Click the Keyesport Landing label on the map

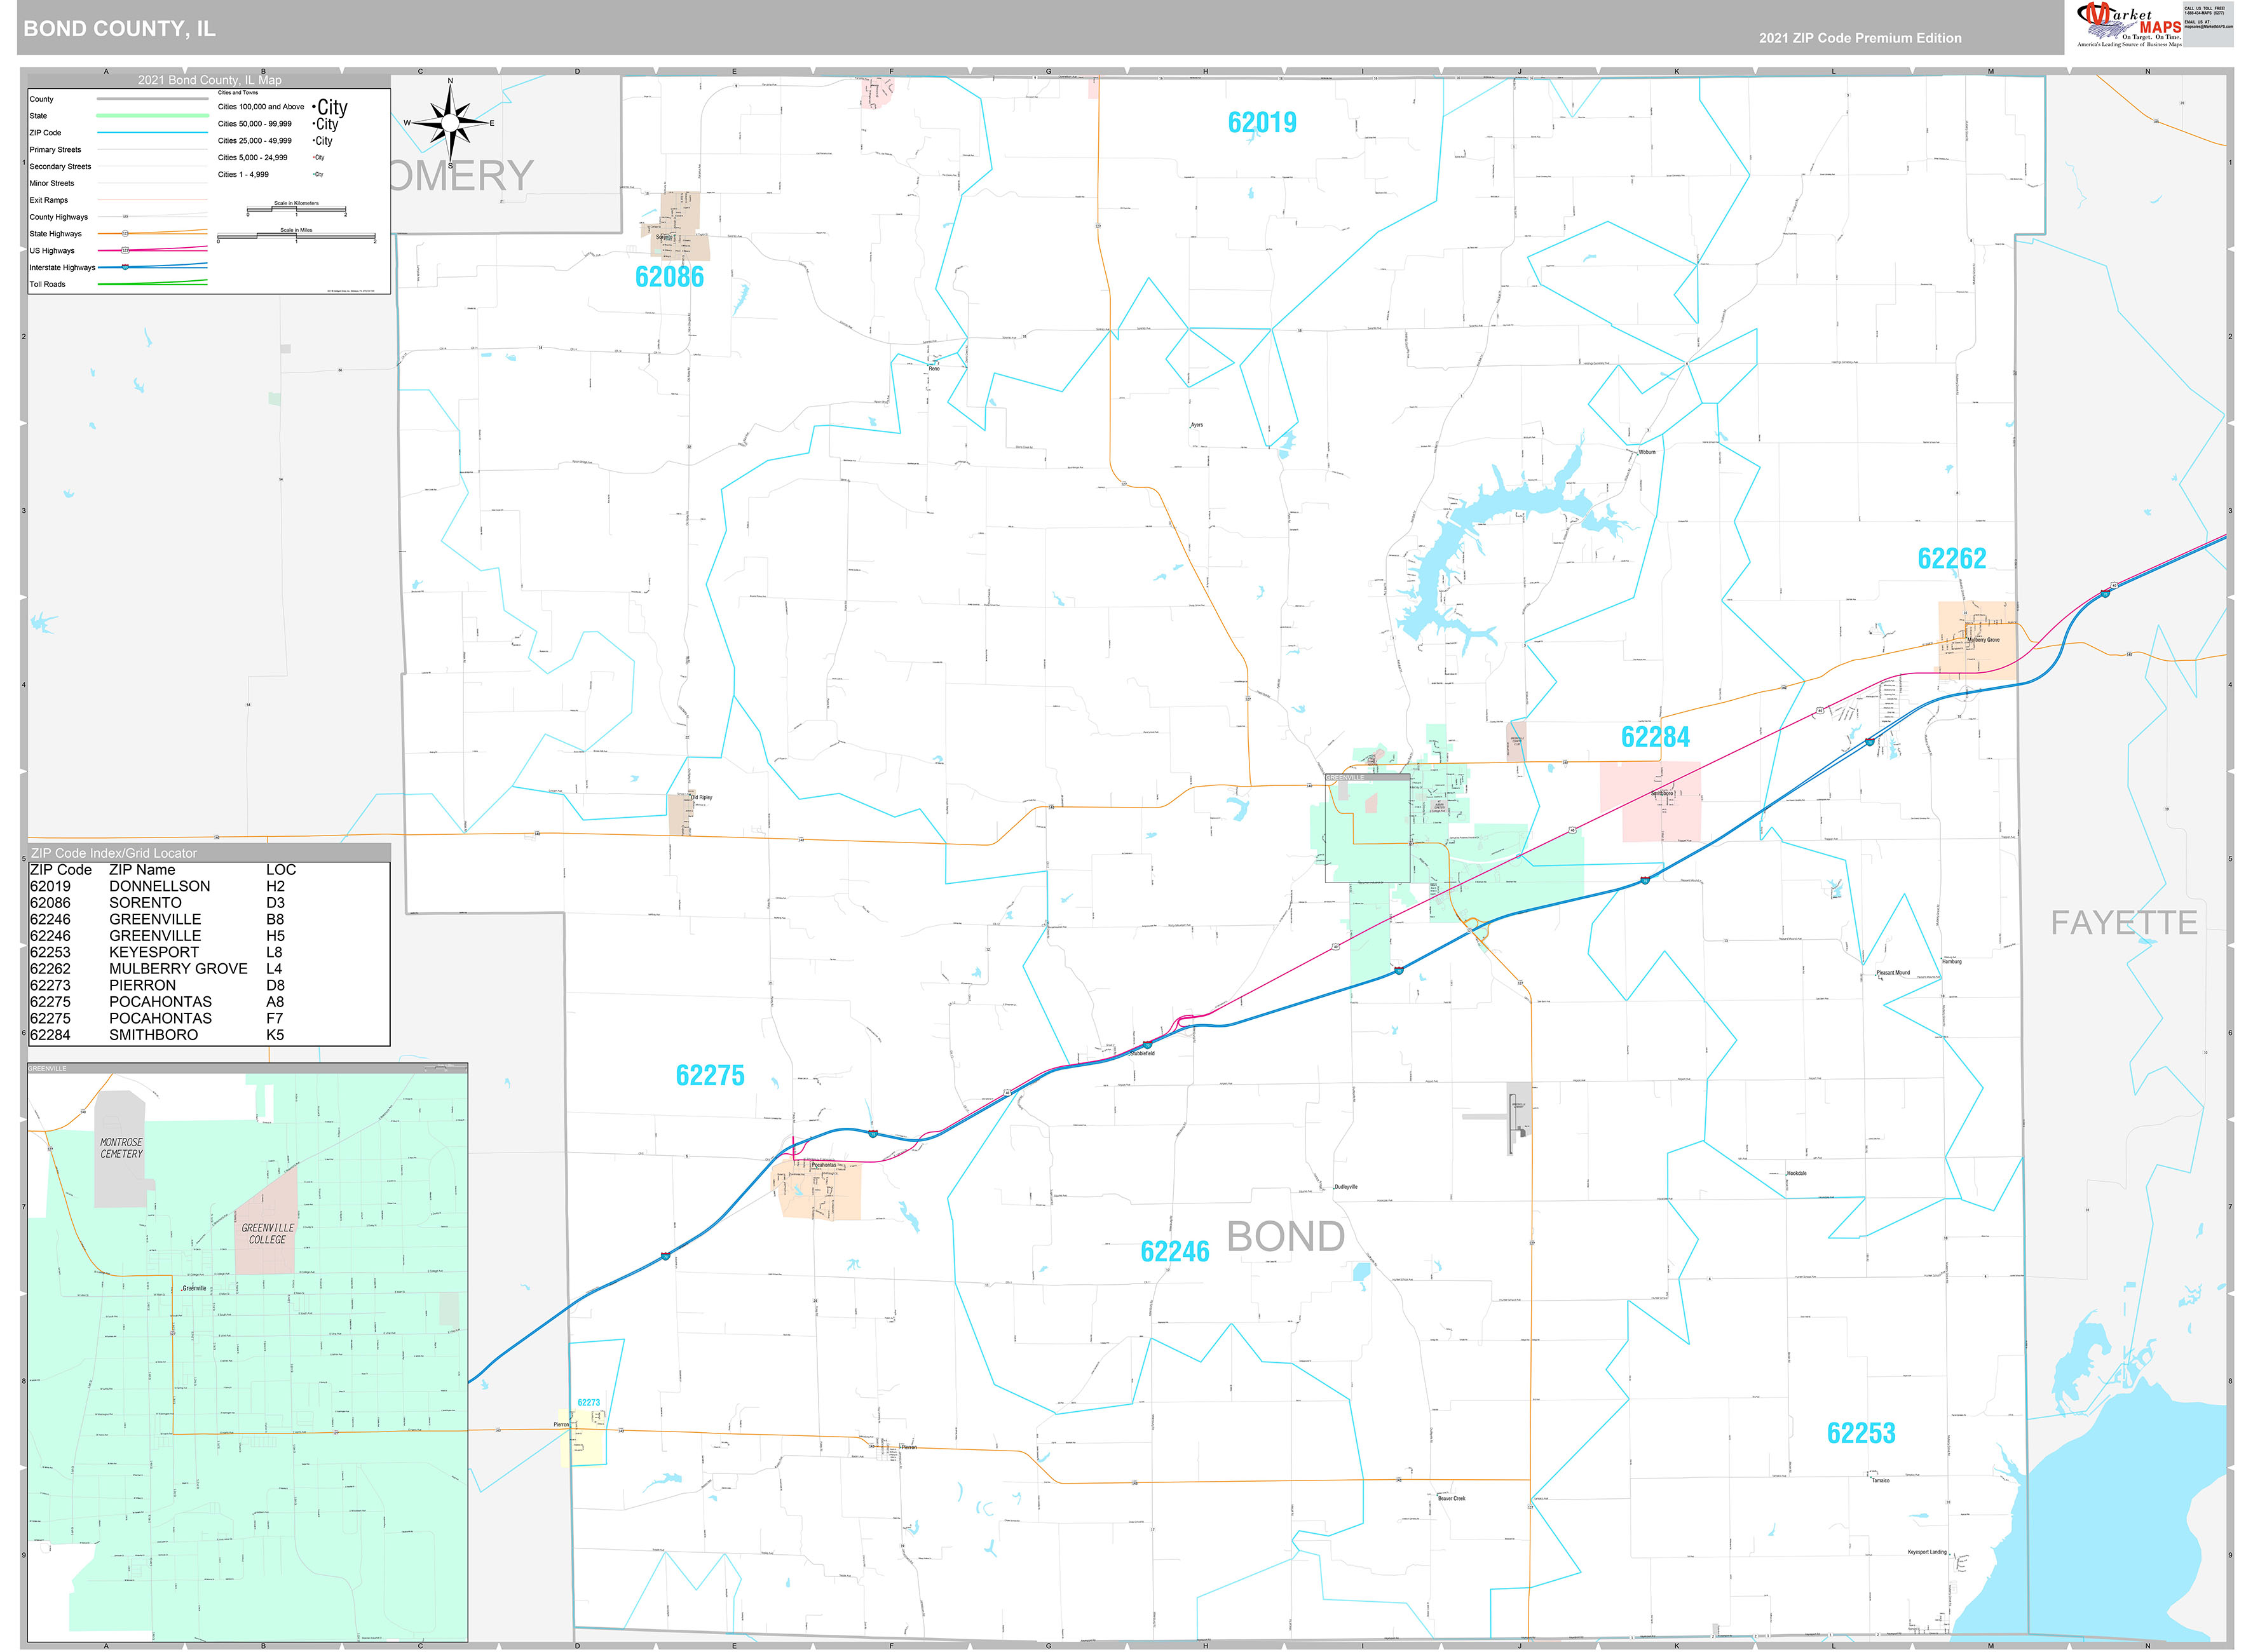(1927, 1552)
